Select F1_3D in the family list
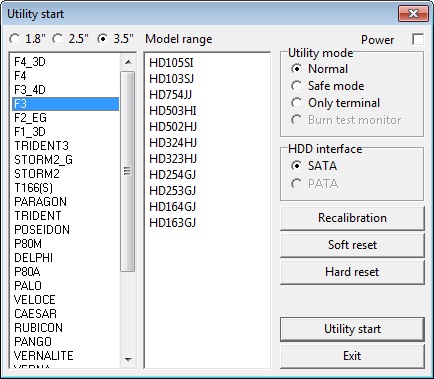This screenshot has width=434, height=379. [x=66, y=132]
